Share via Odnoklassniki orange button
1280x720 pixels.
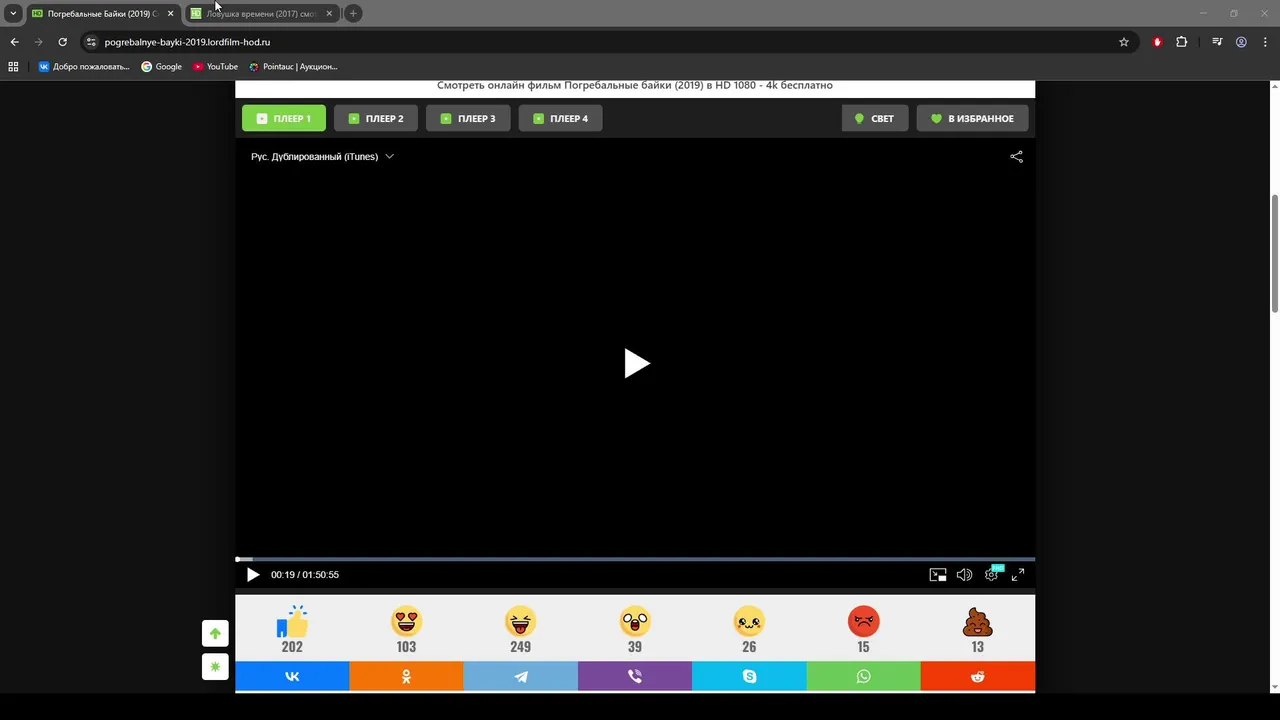coord(406,677)
